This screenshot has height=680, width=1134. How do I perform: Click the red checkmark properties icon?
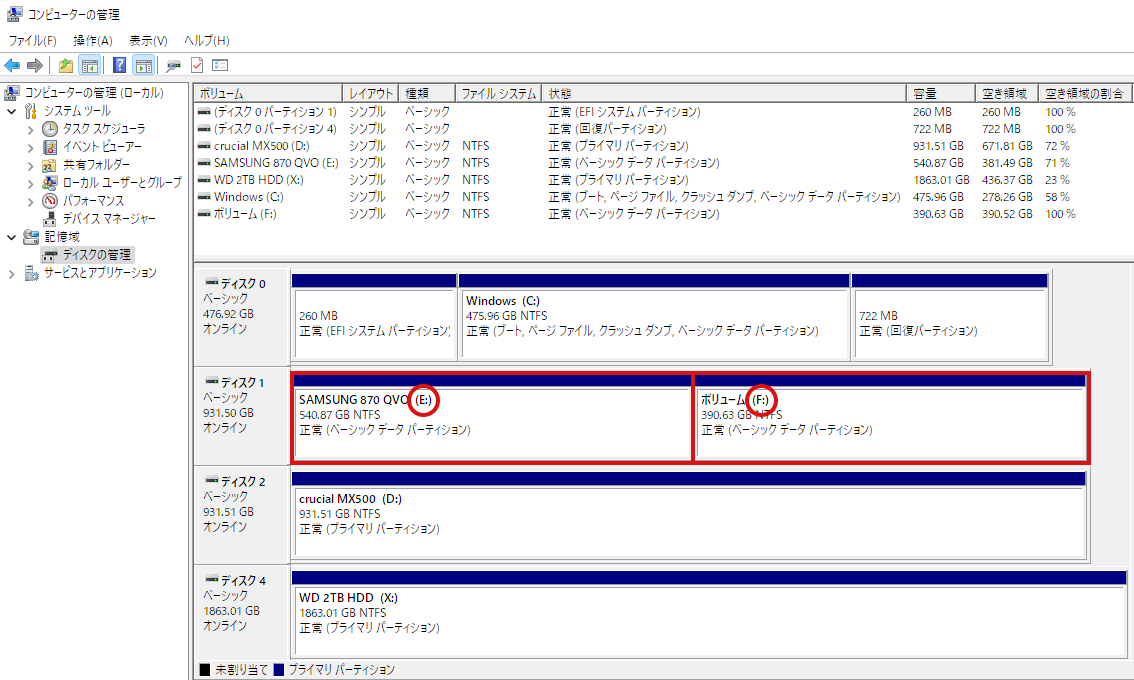click(x=197, y=65)
